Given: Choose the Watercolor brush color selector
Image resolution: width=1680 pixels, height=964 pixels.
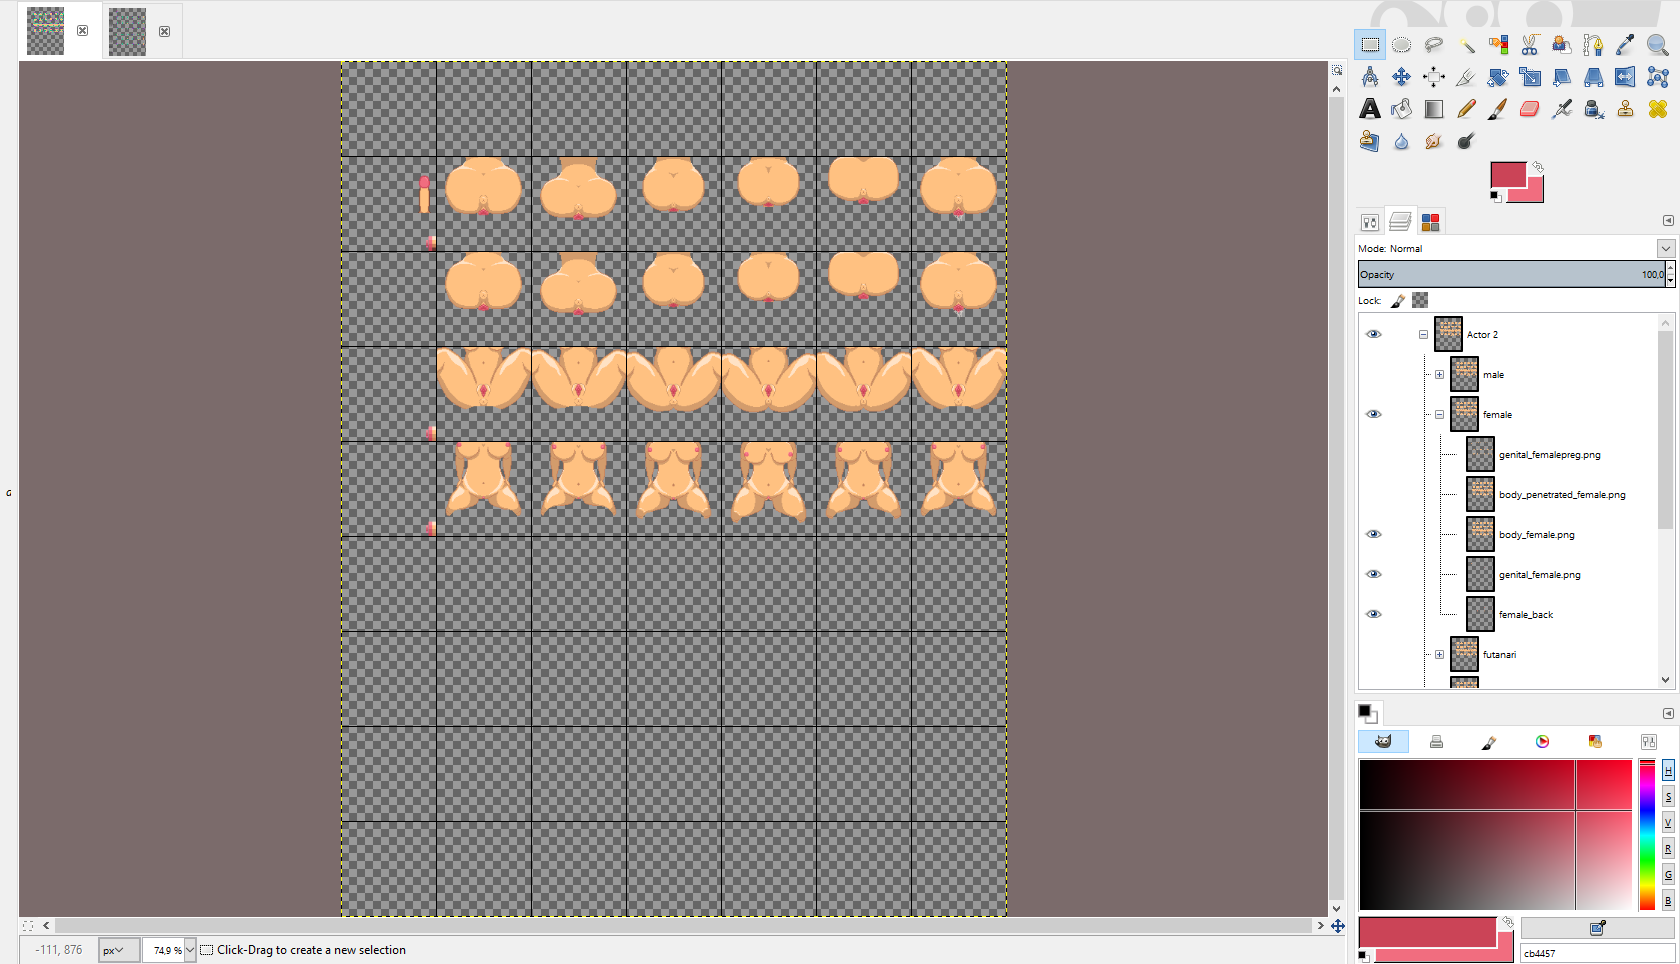Looking at the screenshot, I should pos(1489,741).
